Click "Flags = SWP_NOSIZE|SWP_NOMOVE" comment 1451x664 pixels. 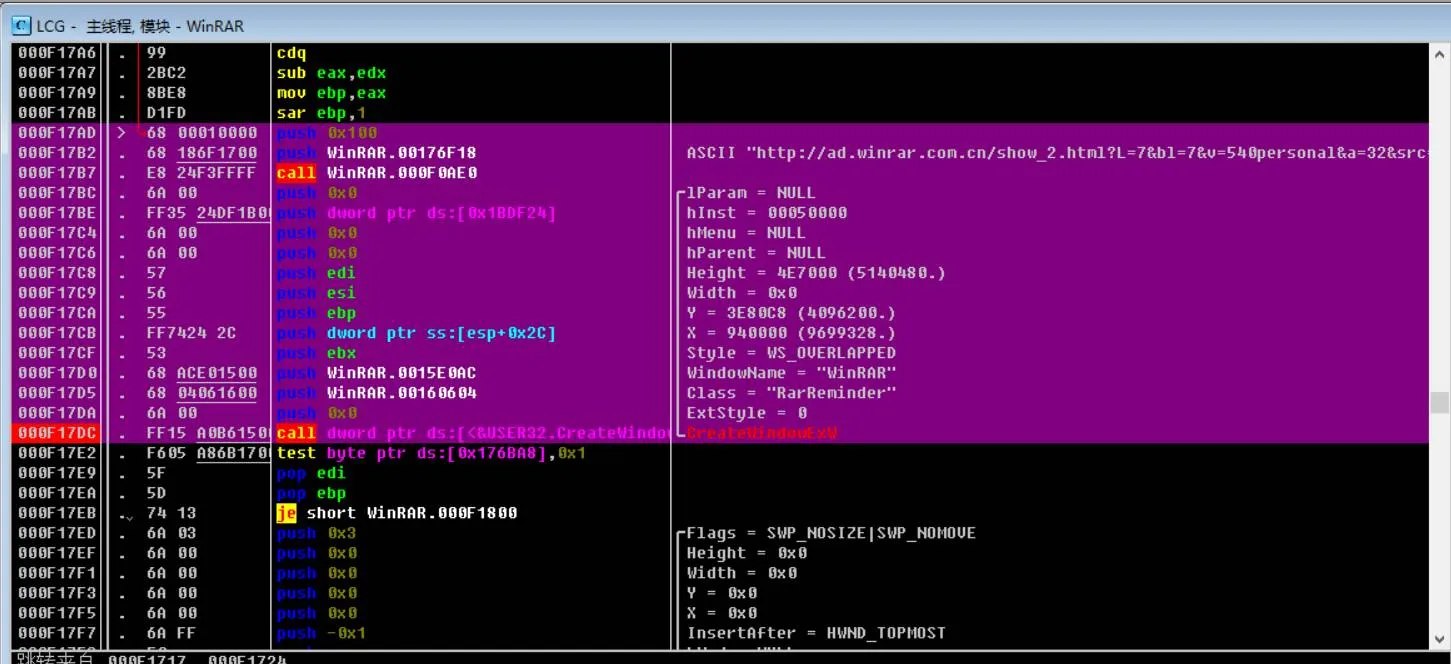click(x=831, y=533)
